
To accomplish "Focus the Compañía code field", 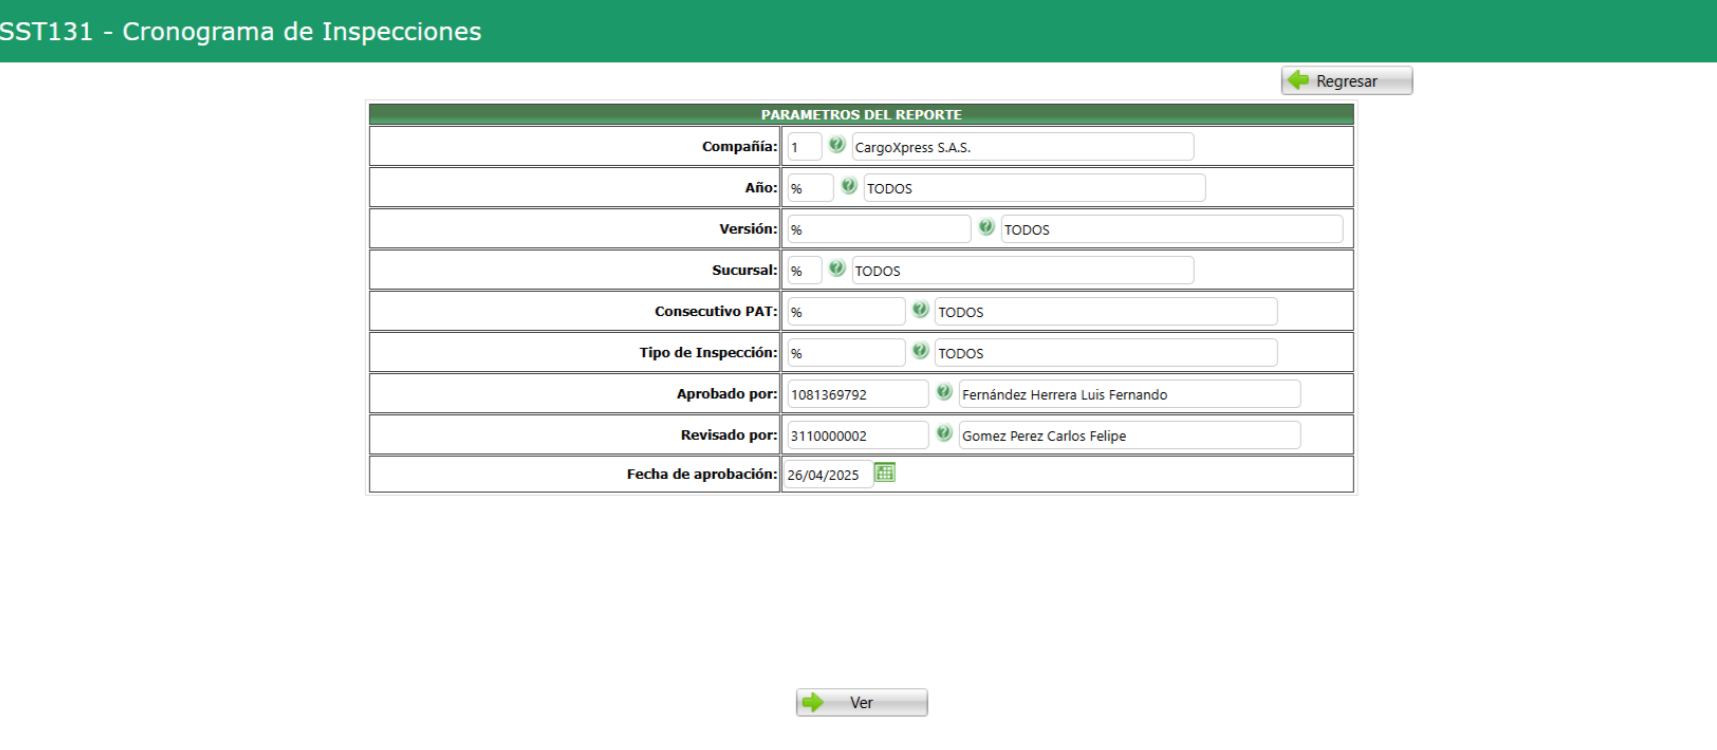I will pyautogui.click(x=804, y=147).
